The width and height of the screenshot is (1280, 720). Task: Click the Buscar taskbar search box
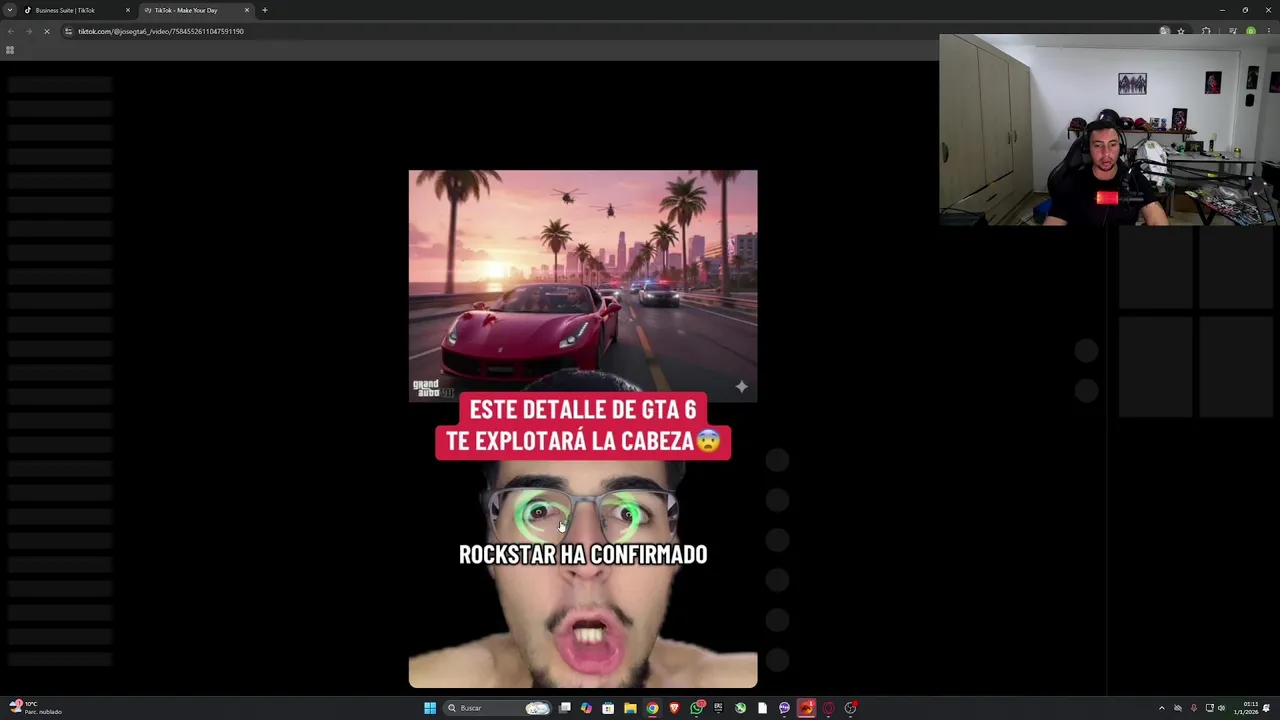(497, 708)
